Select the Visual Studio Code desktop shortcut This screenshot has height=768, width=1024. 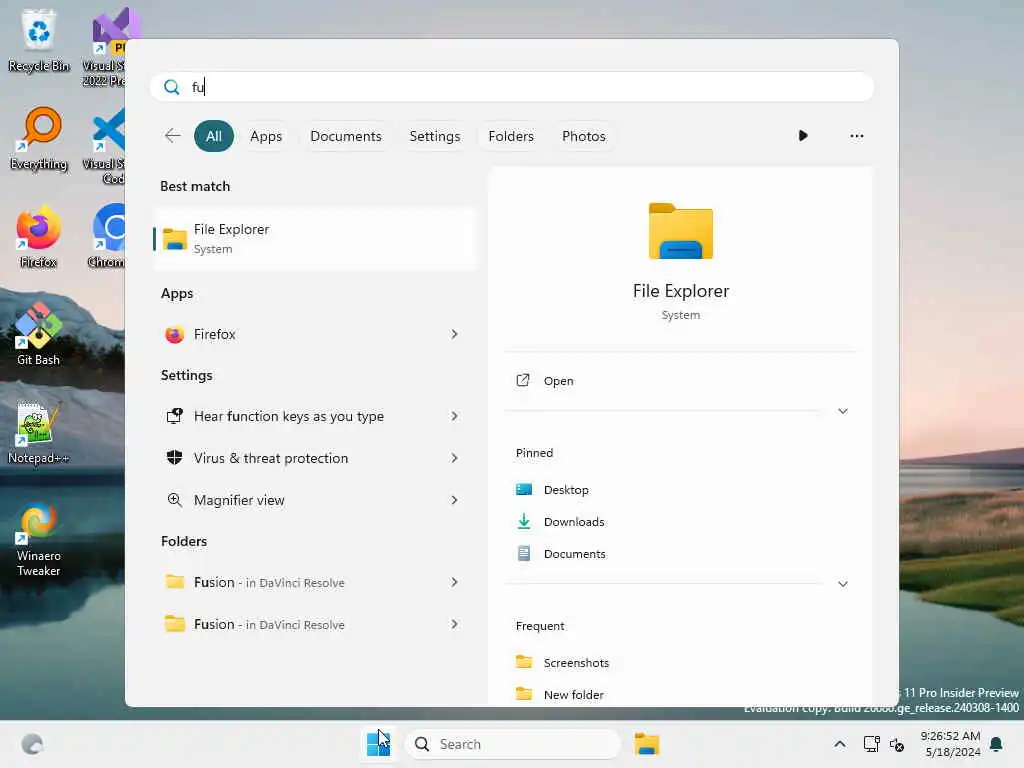click(106, 147)
